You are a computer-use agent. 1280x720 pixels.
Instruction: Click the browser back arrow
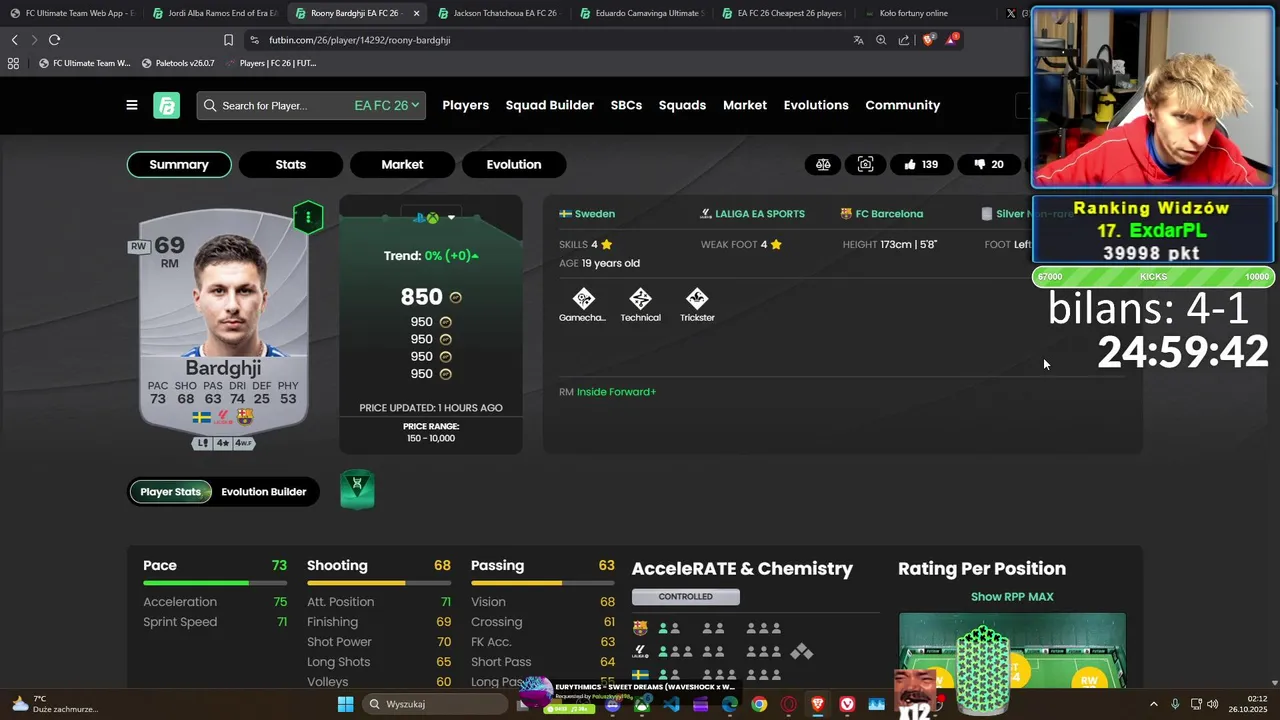[14, 40]
